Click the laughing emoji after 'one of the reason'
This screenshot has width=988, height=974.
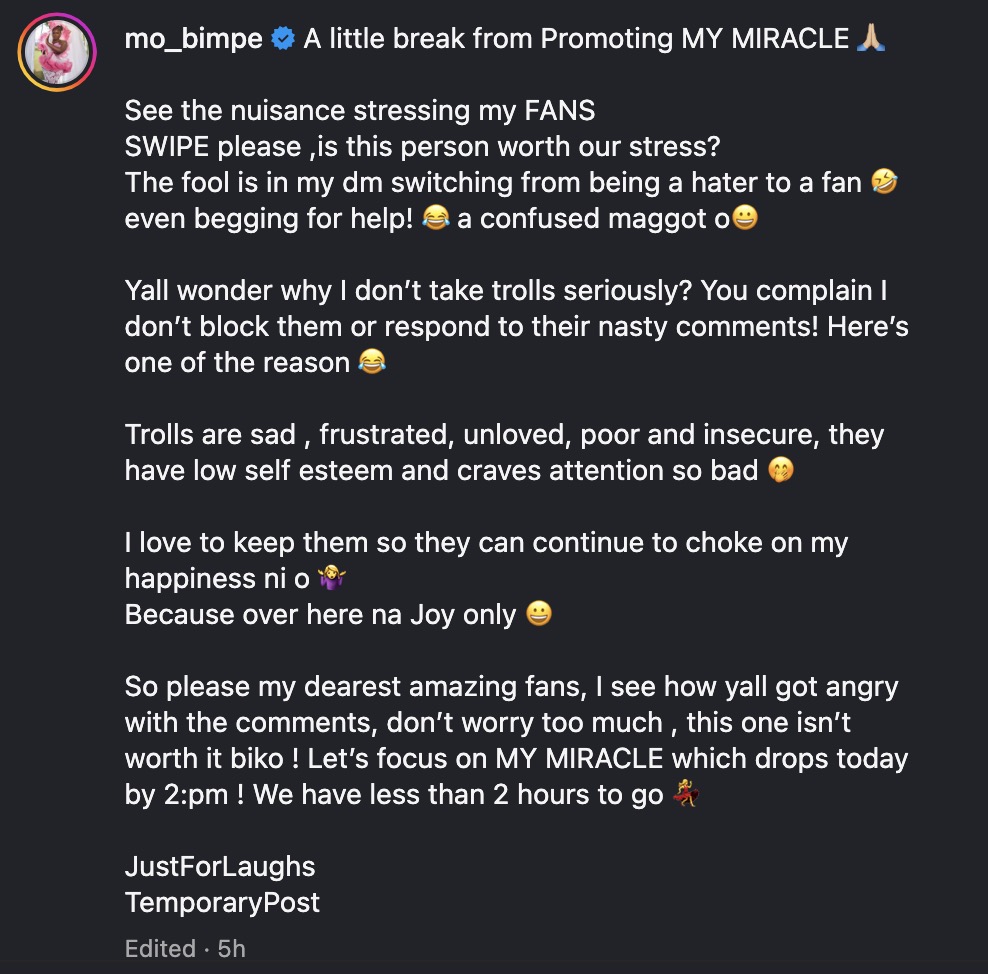click(x=371, y=363)
